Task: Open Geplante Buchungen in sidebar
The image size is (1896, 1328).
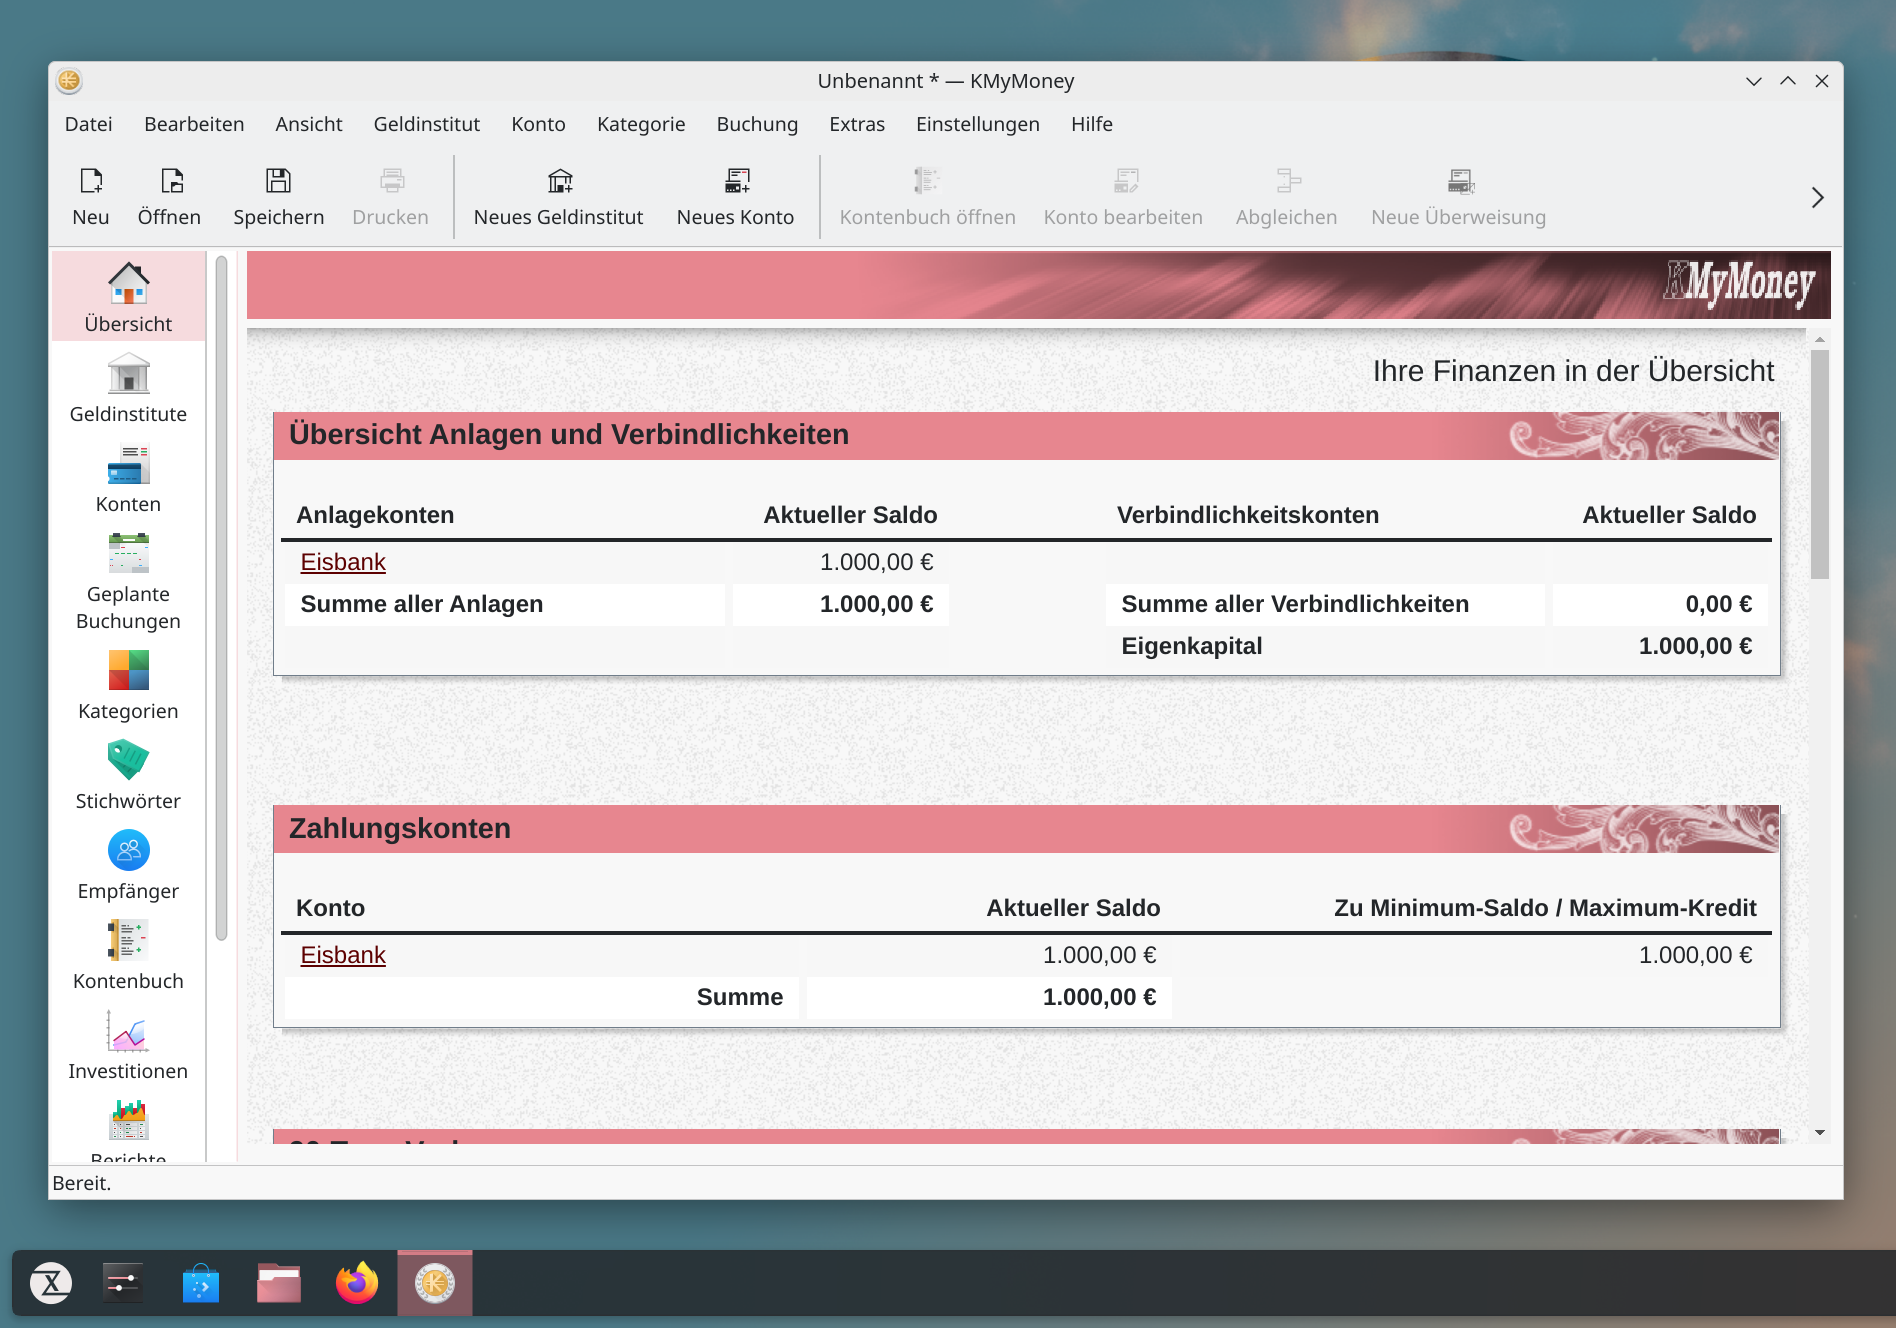Action: [128, 581]
